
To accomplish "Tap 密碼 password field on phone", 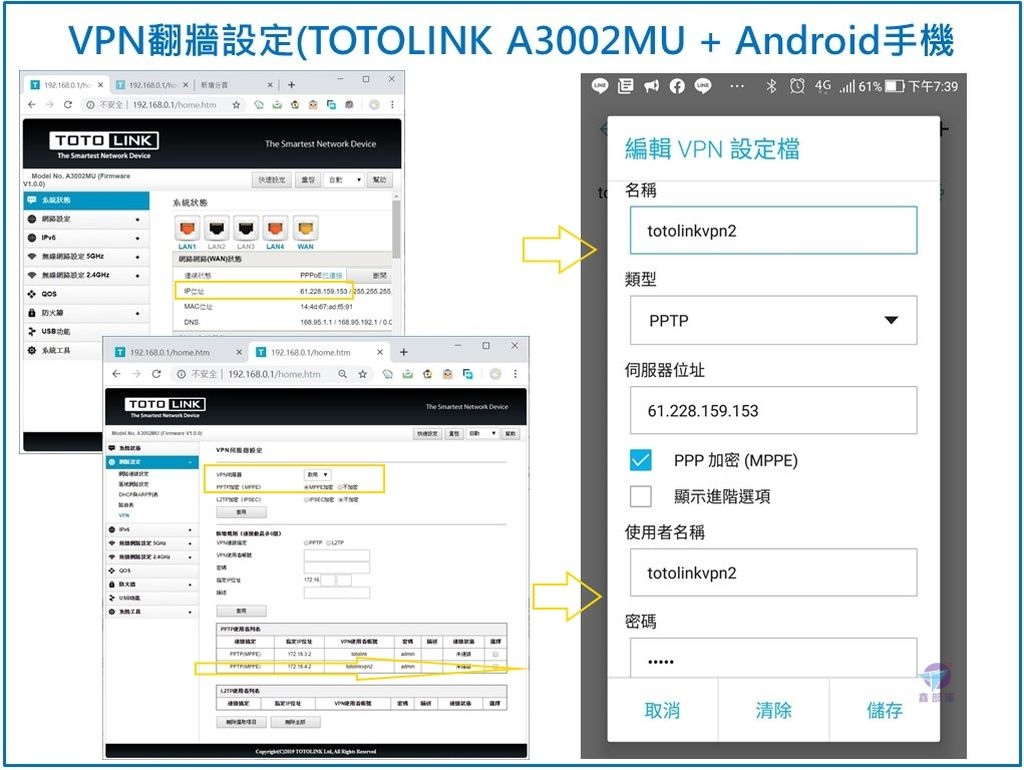I will [773, 658].
